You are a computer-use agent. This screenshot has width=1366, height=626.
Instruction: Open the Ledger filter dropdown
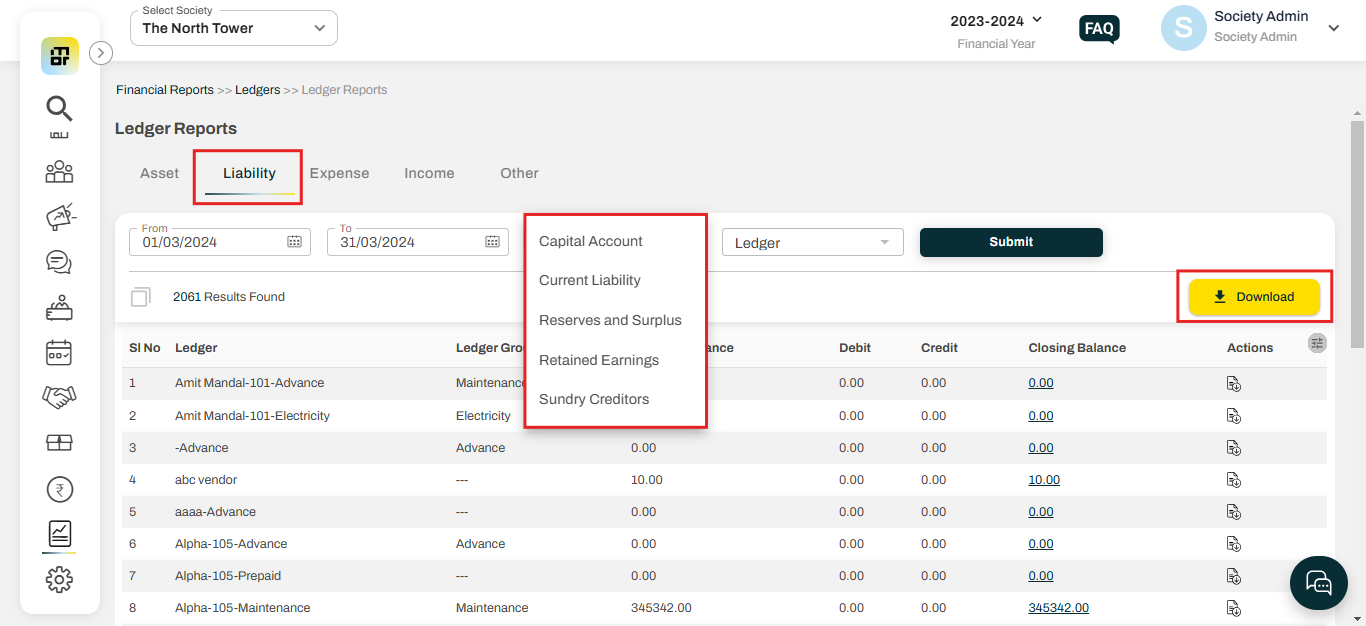click(x=812, y=242)
